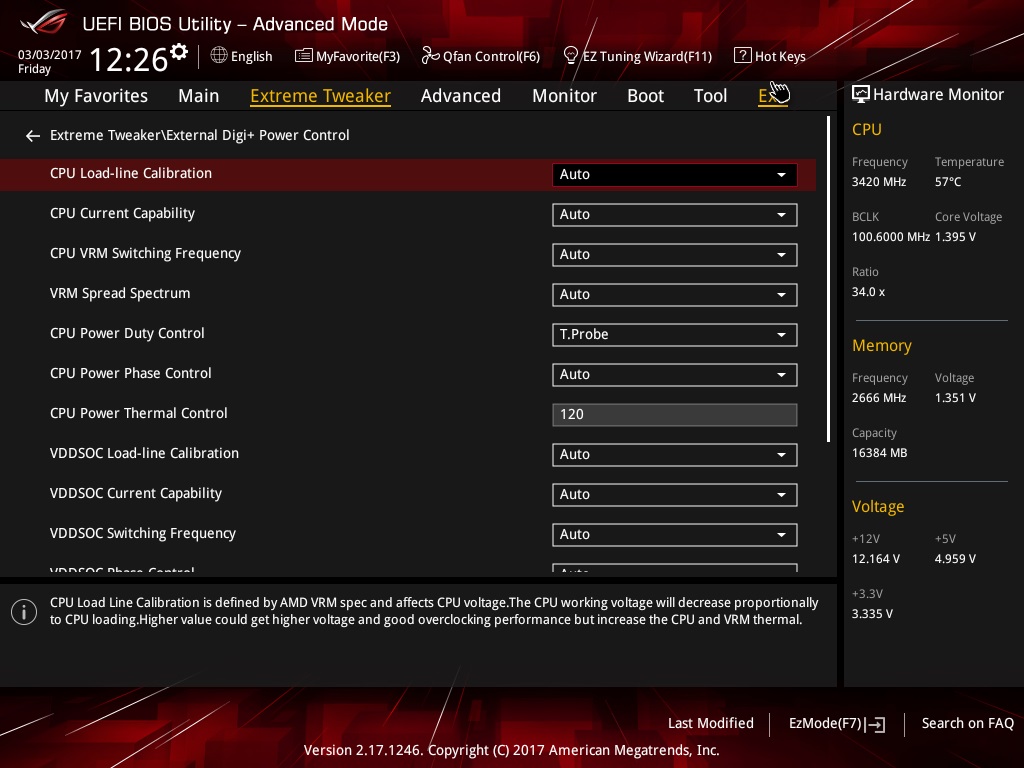Select CPU VRM Switching Frequency label
Screen dimensions: 1024x768
click(x=145, y=253)
